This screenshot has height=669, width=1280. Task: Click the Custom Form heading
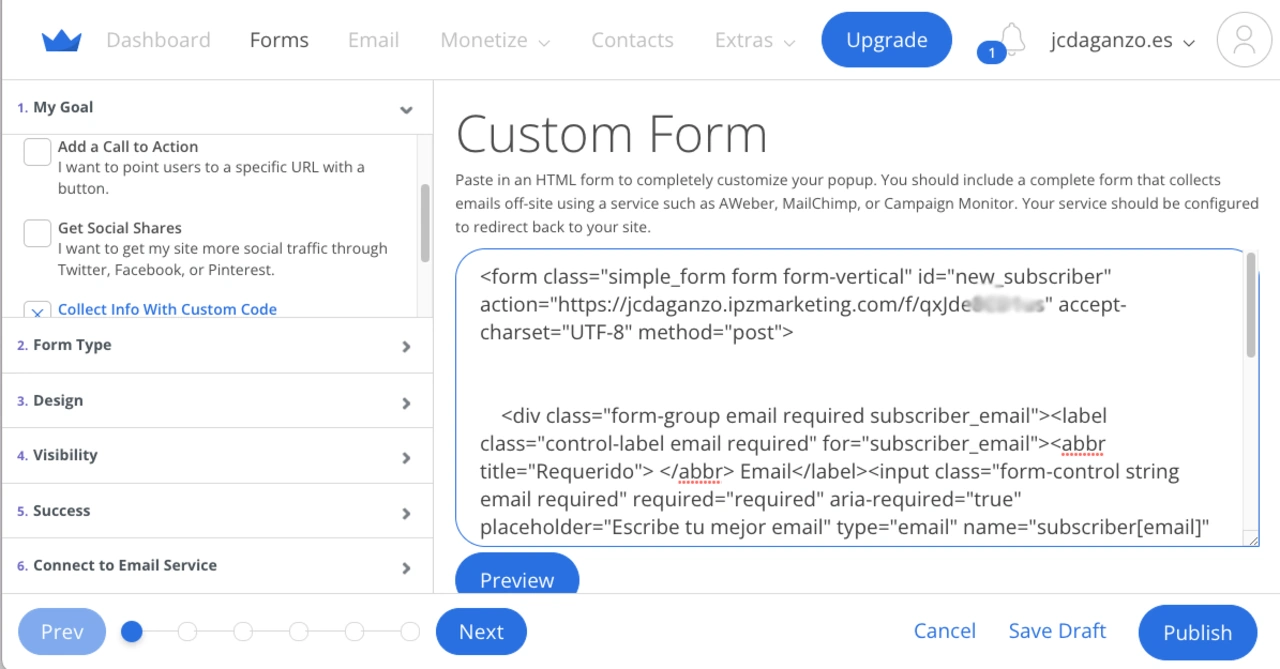[612, 133]
